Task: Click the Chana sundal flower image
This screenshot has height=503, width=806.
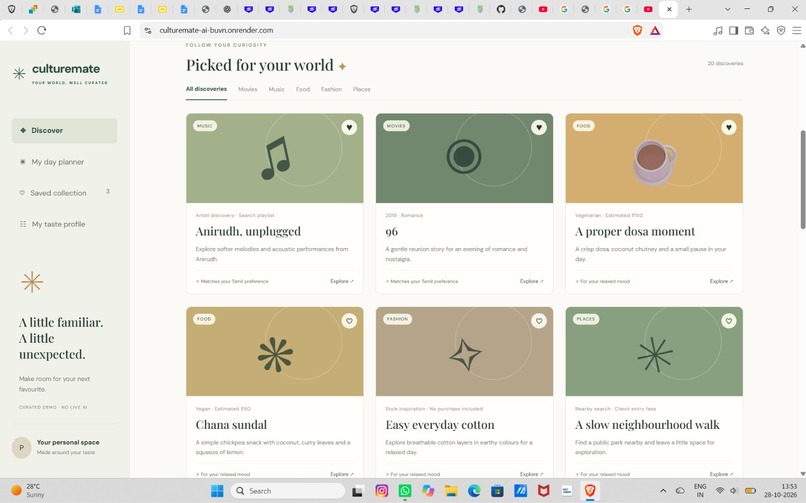Action: [274, 351]
